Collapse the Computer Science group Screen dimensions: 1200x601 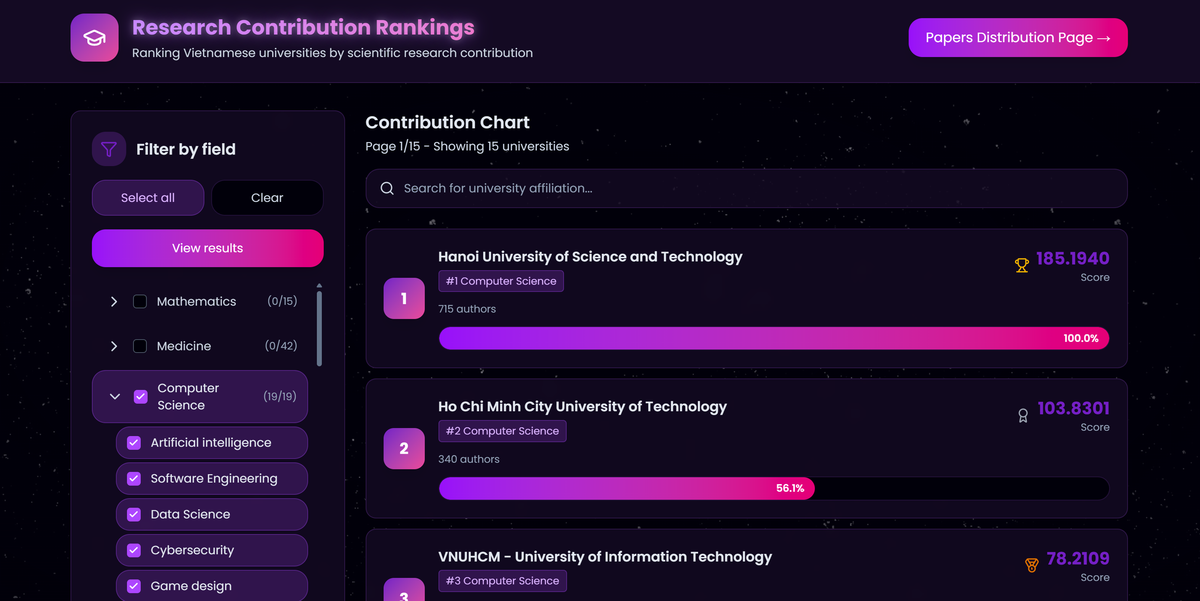tap(114, 397)
